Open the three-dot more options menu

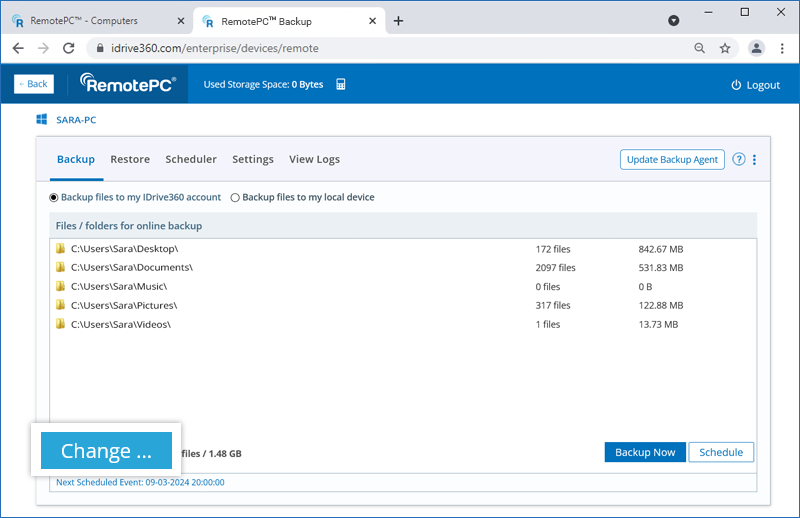pyautogui.click(x=755, y=160)
